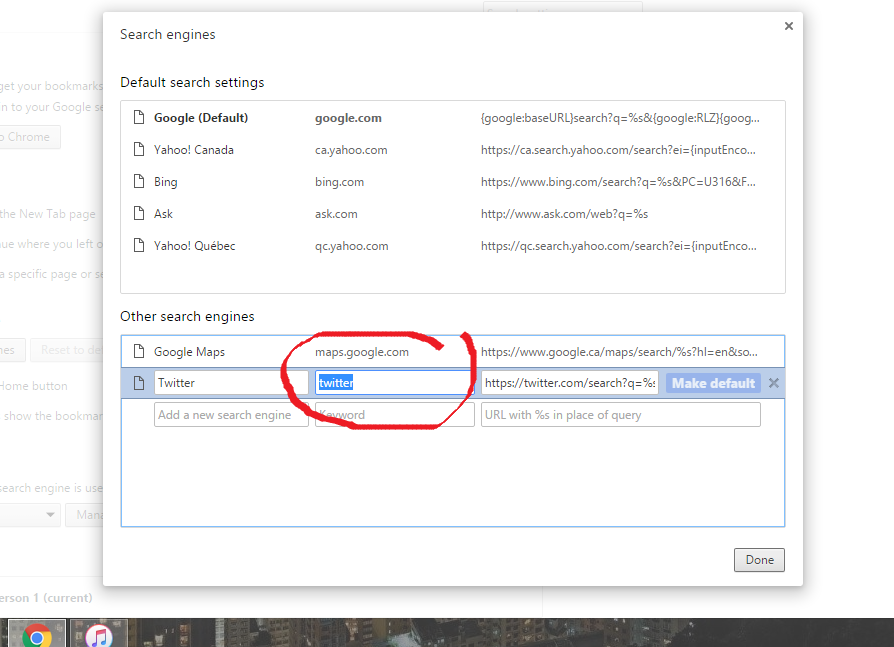The image size is (894, 647).
Task: Click the URL with %s field
Action: coord(620,414)
